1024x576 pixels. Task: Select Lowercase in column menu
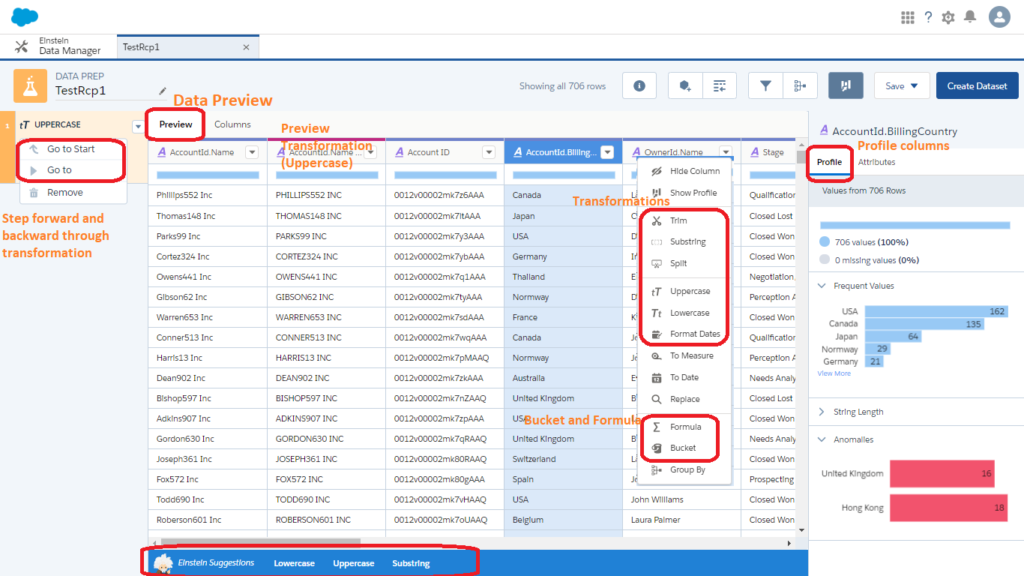685,313
